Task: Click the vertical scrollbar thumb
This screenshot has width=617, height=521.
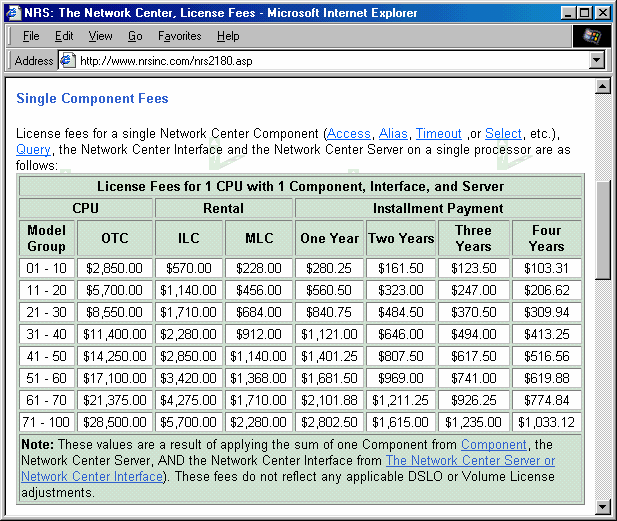Action: tap(602, 230)
